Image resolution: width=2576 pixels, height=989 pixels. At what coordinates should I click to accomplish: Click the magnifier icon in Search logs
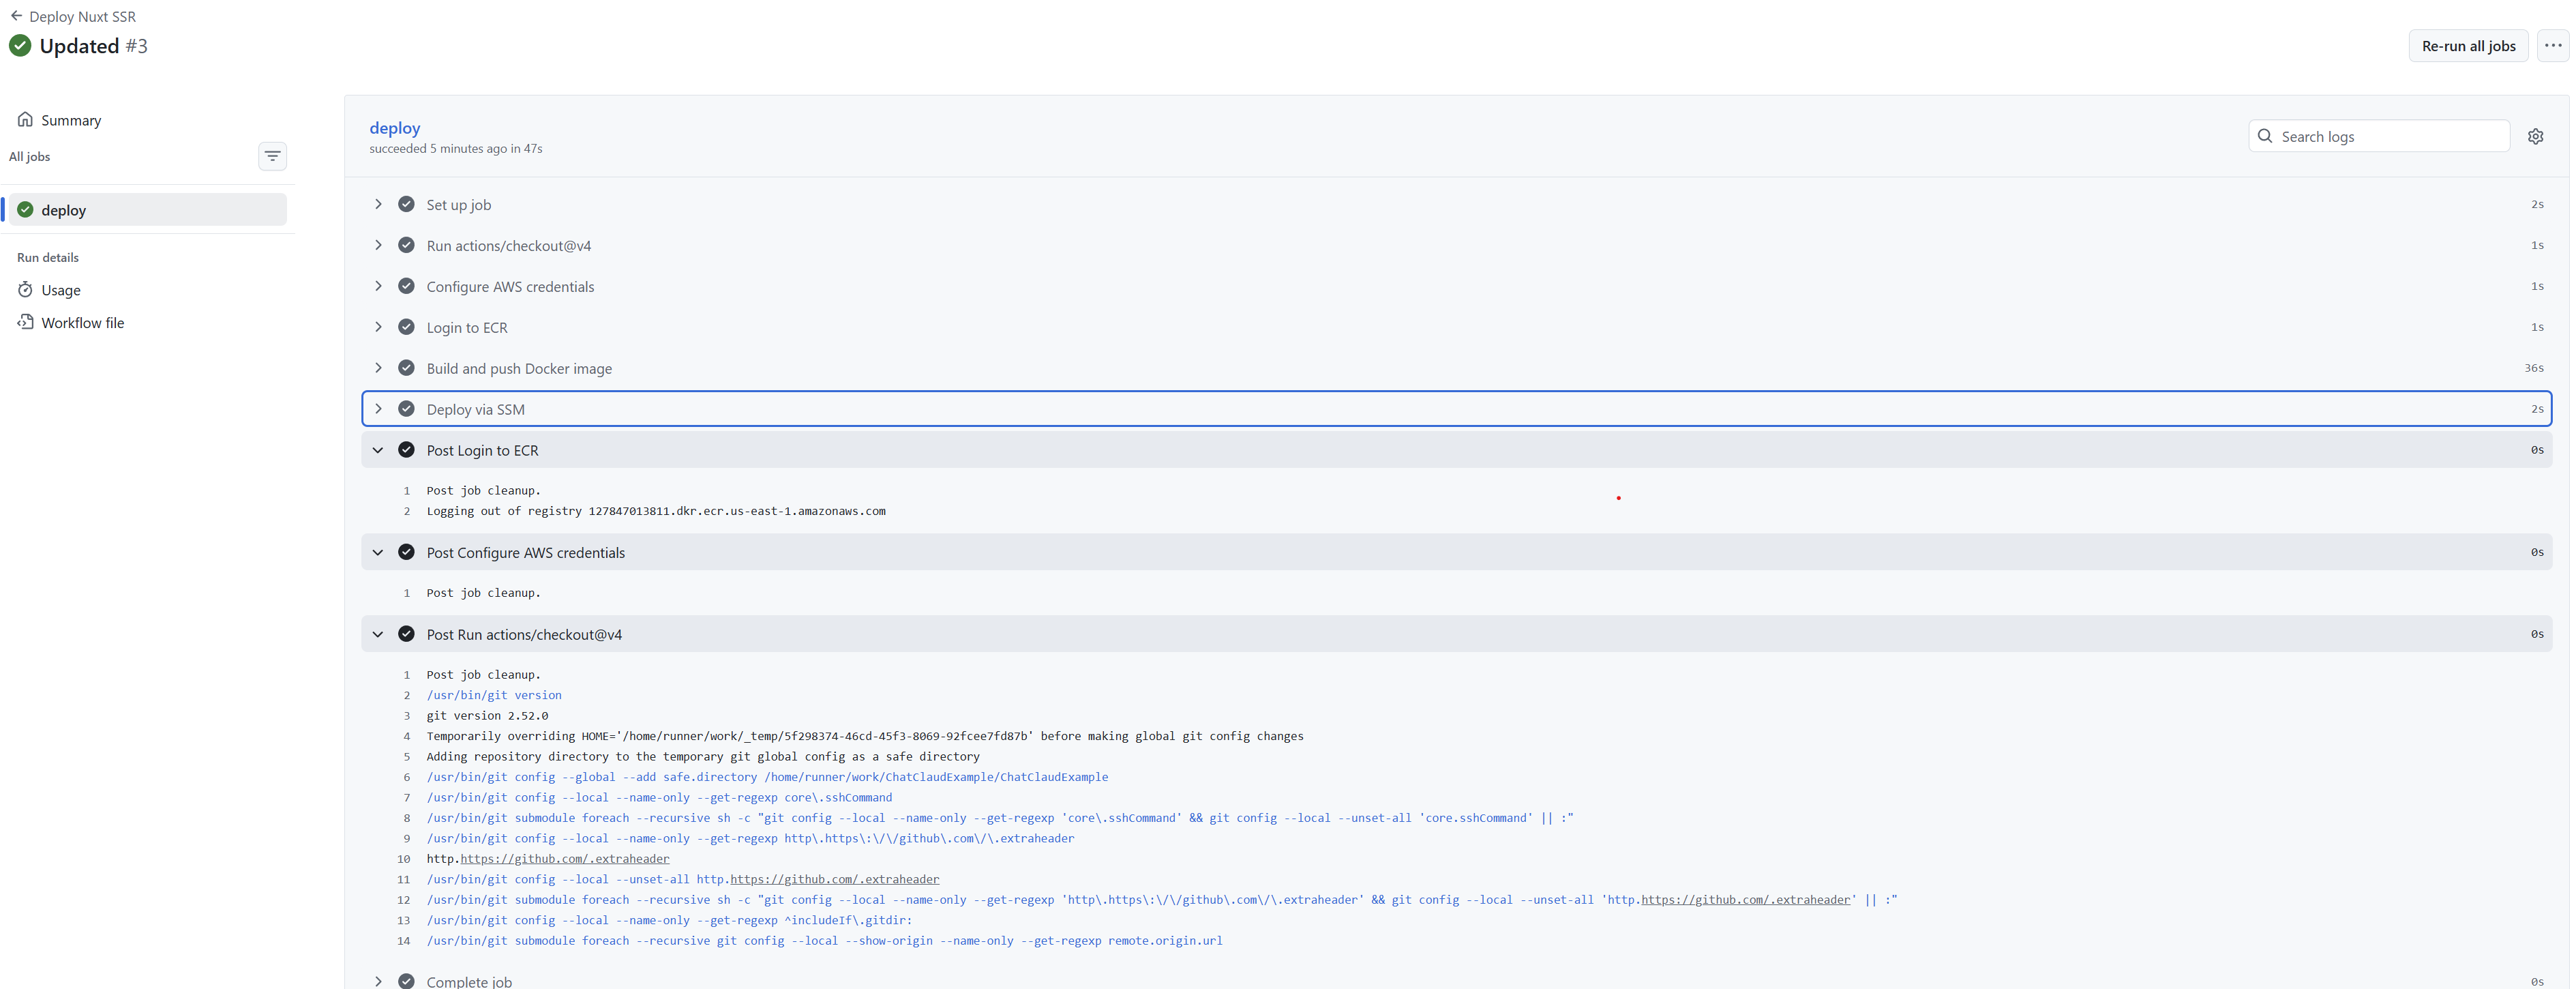pos(2265,136)
